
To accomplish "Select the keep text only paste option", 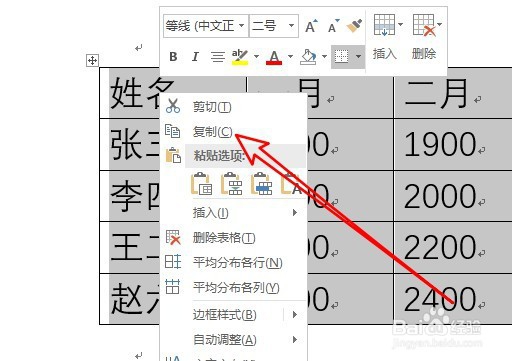I will (x=291, y=184).
